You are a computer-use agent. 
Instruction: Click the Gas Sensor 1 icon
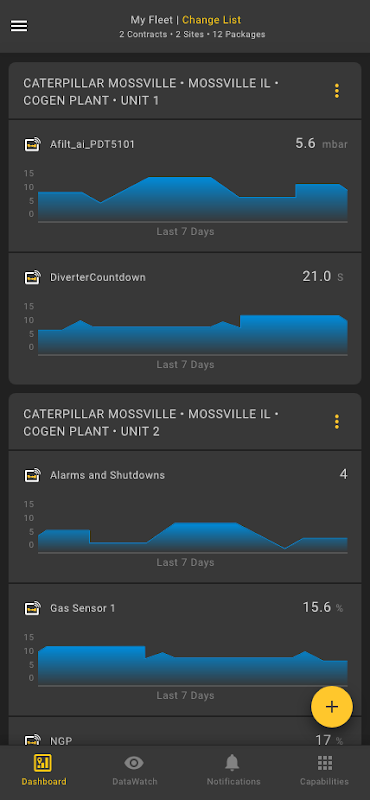coord(33,608)
